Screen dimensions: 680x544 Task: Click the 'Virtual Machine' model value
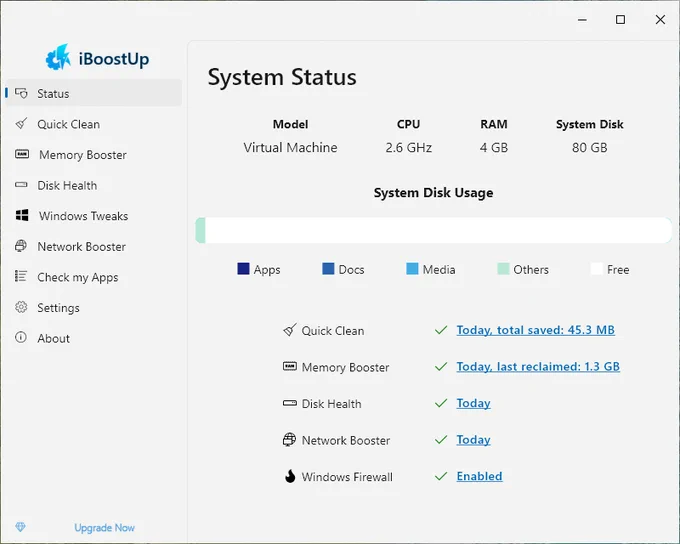click(x=290, y=147)
